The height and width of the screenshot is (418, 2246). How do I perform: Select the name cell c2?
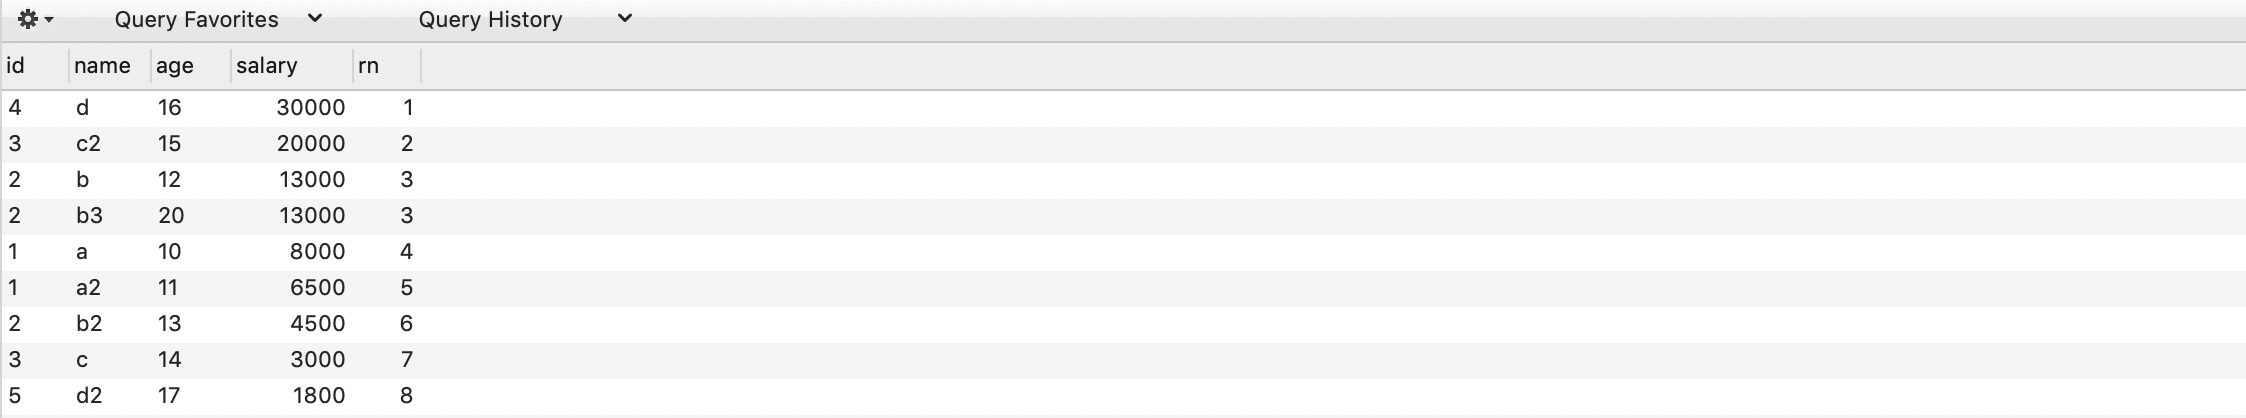110,144
